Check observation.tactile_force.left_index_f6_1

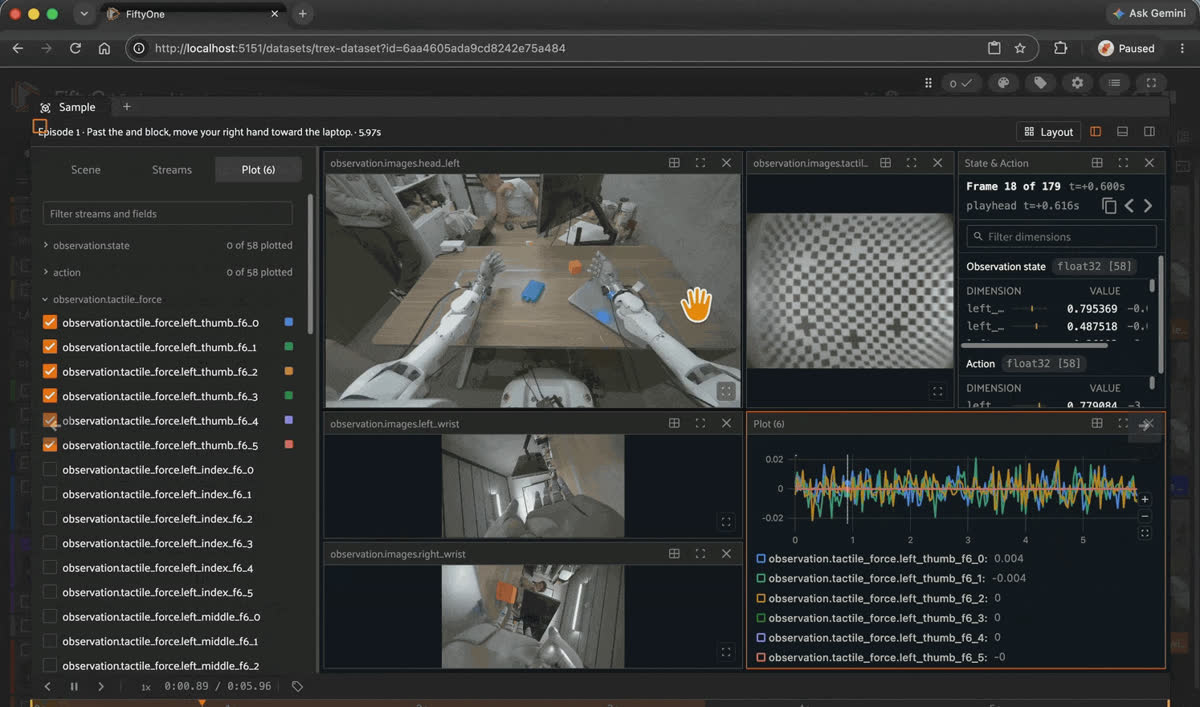click(50, 494)
